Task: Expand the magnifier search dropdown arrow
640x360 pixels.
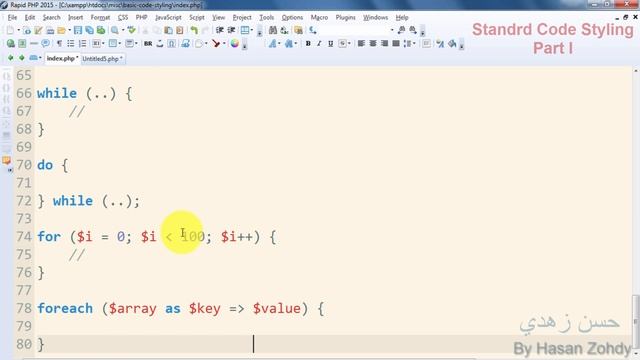Action: click(x=123, y=30)
